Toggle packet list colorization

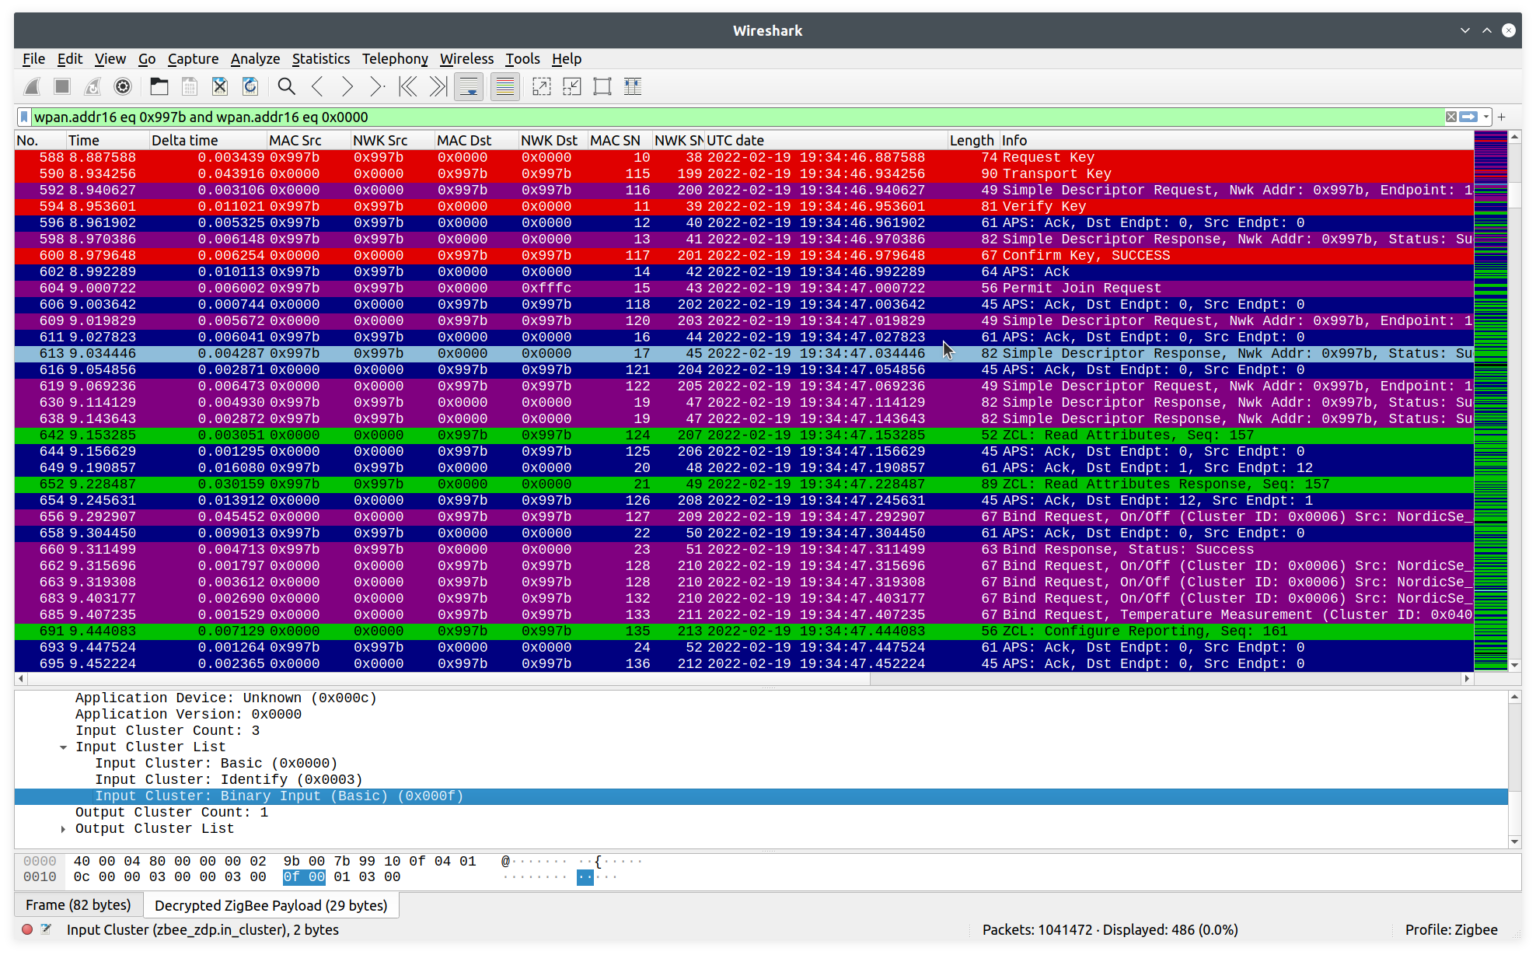pos(504,86)
